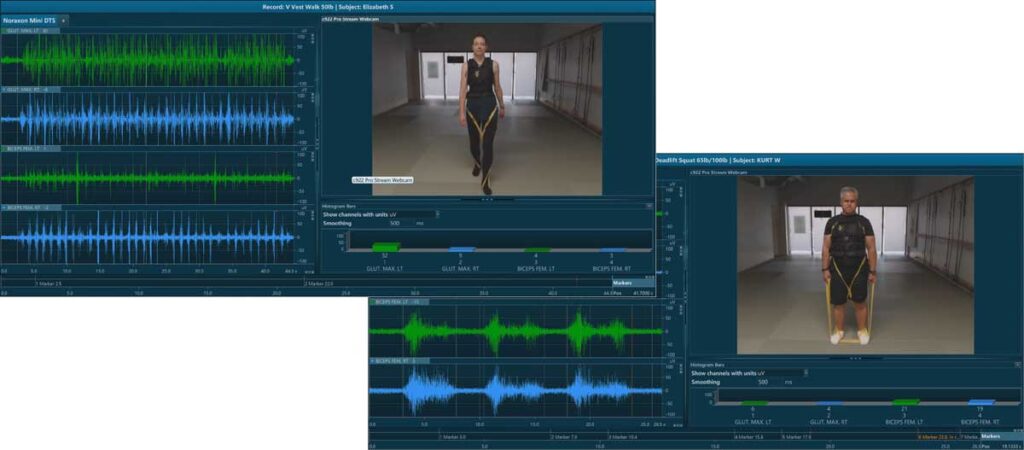Viewport: 1024px width, 450px height.
Task: Select the Noraxon Mini DTS tab
Action: 29,20
